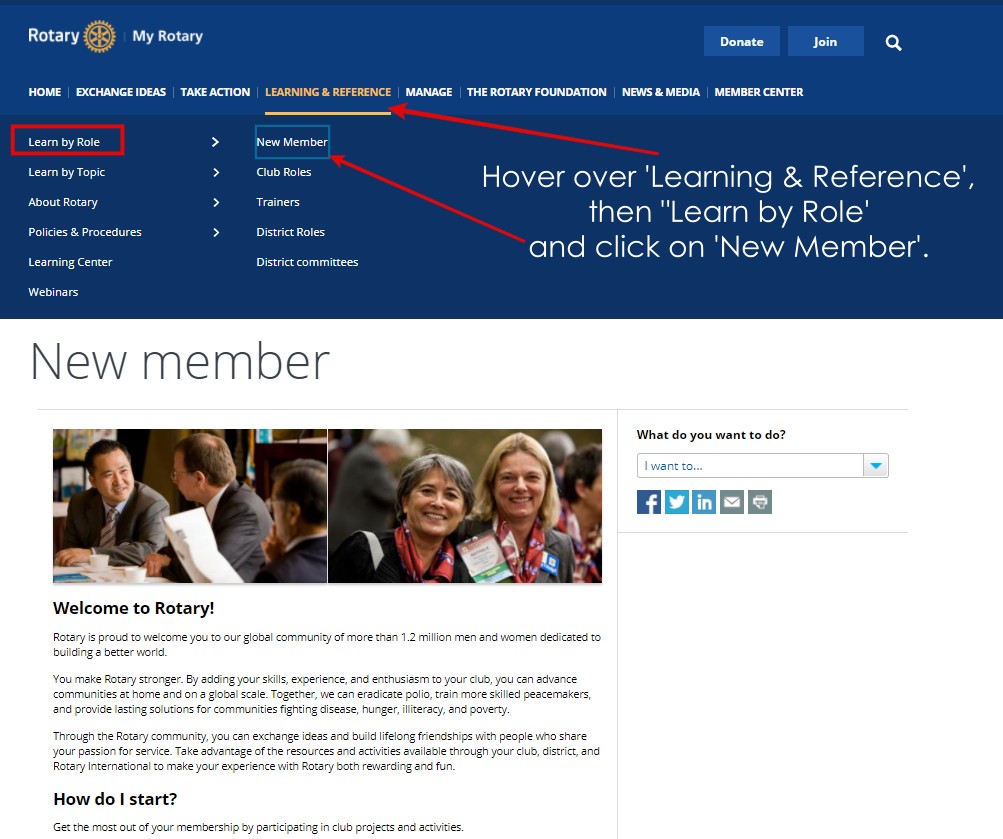The height and width of the screenshot is (839, 1003).
Task: Click the New Member submenu item
Action: coord(291,142)
